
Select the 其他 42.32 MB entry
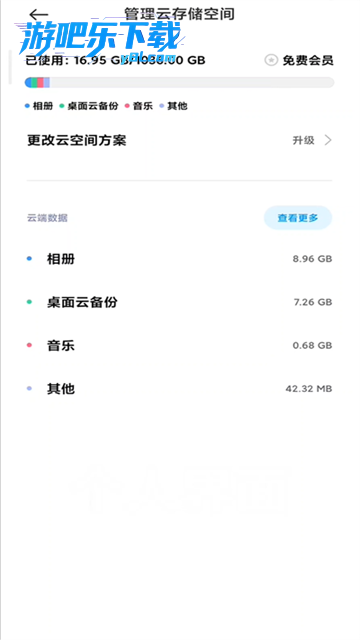click(180, 389)
